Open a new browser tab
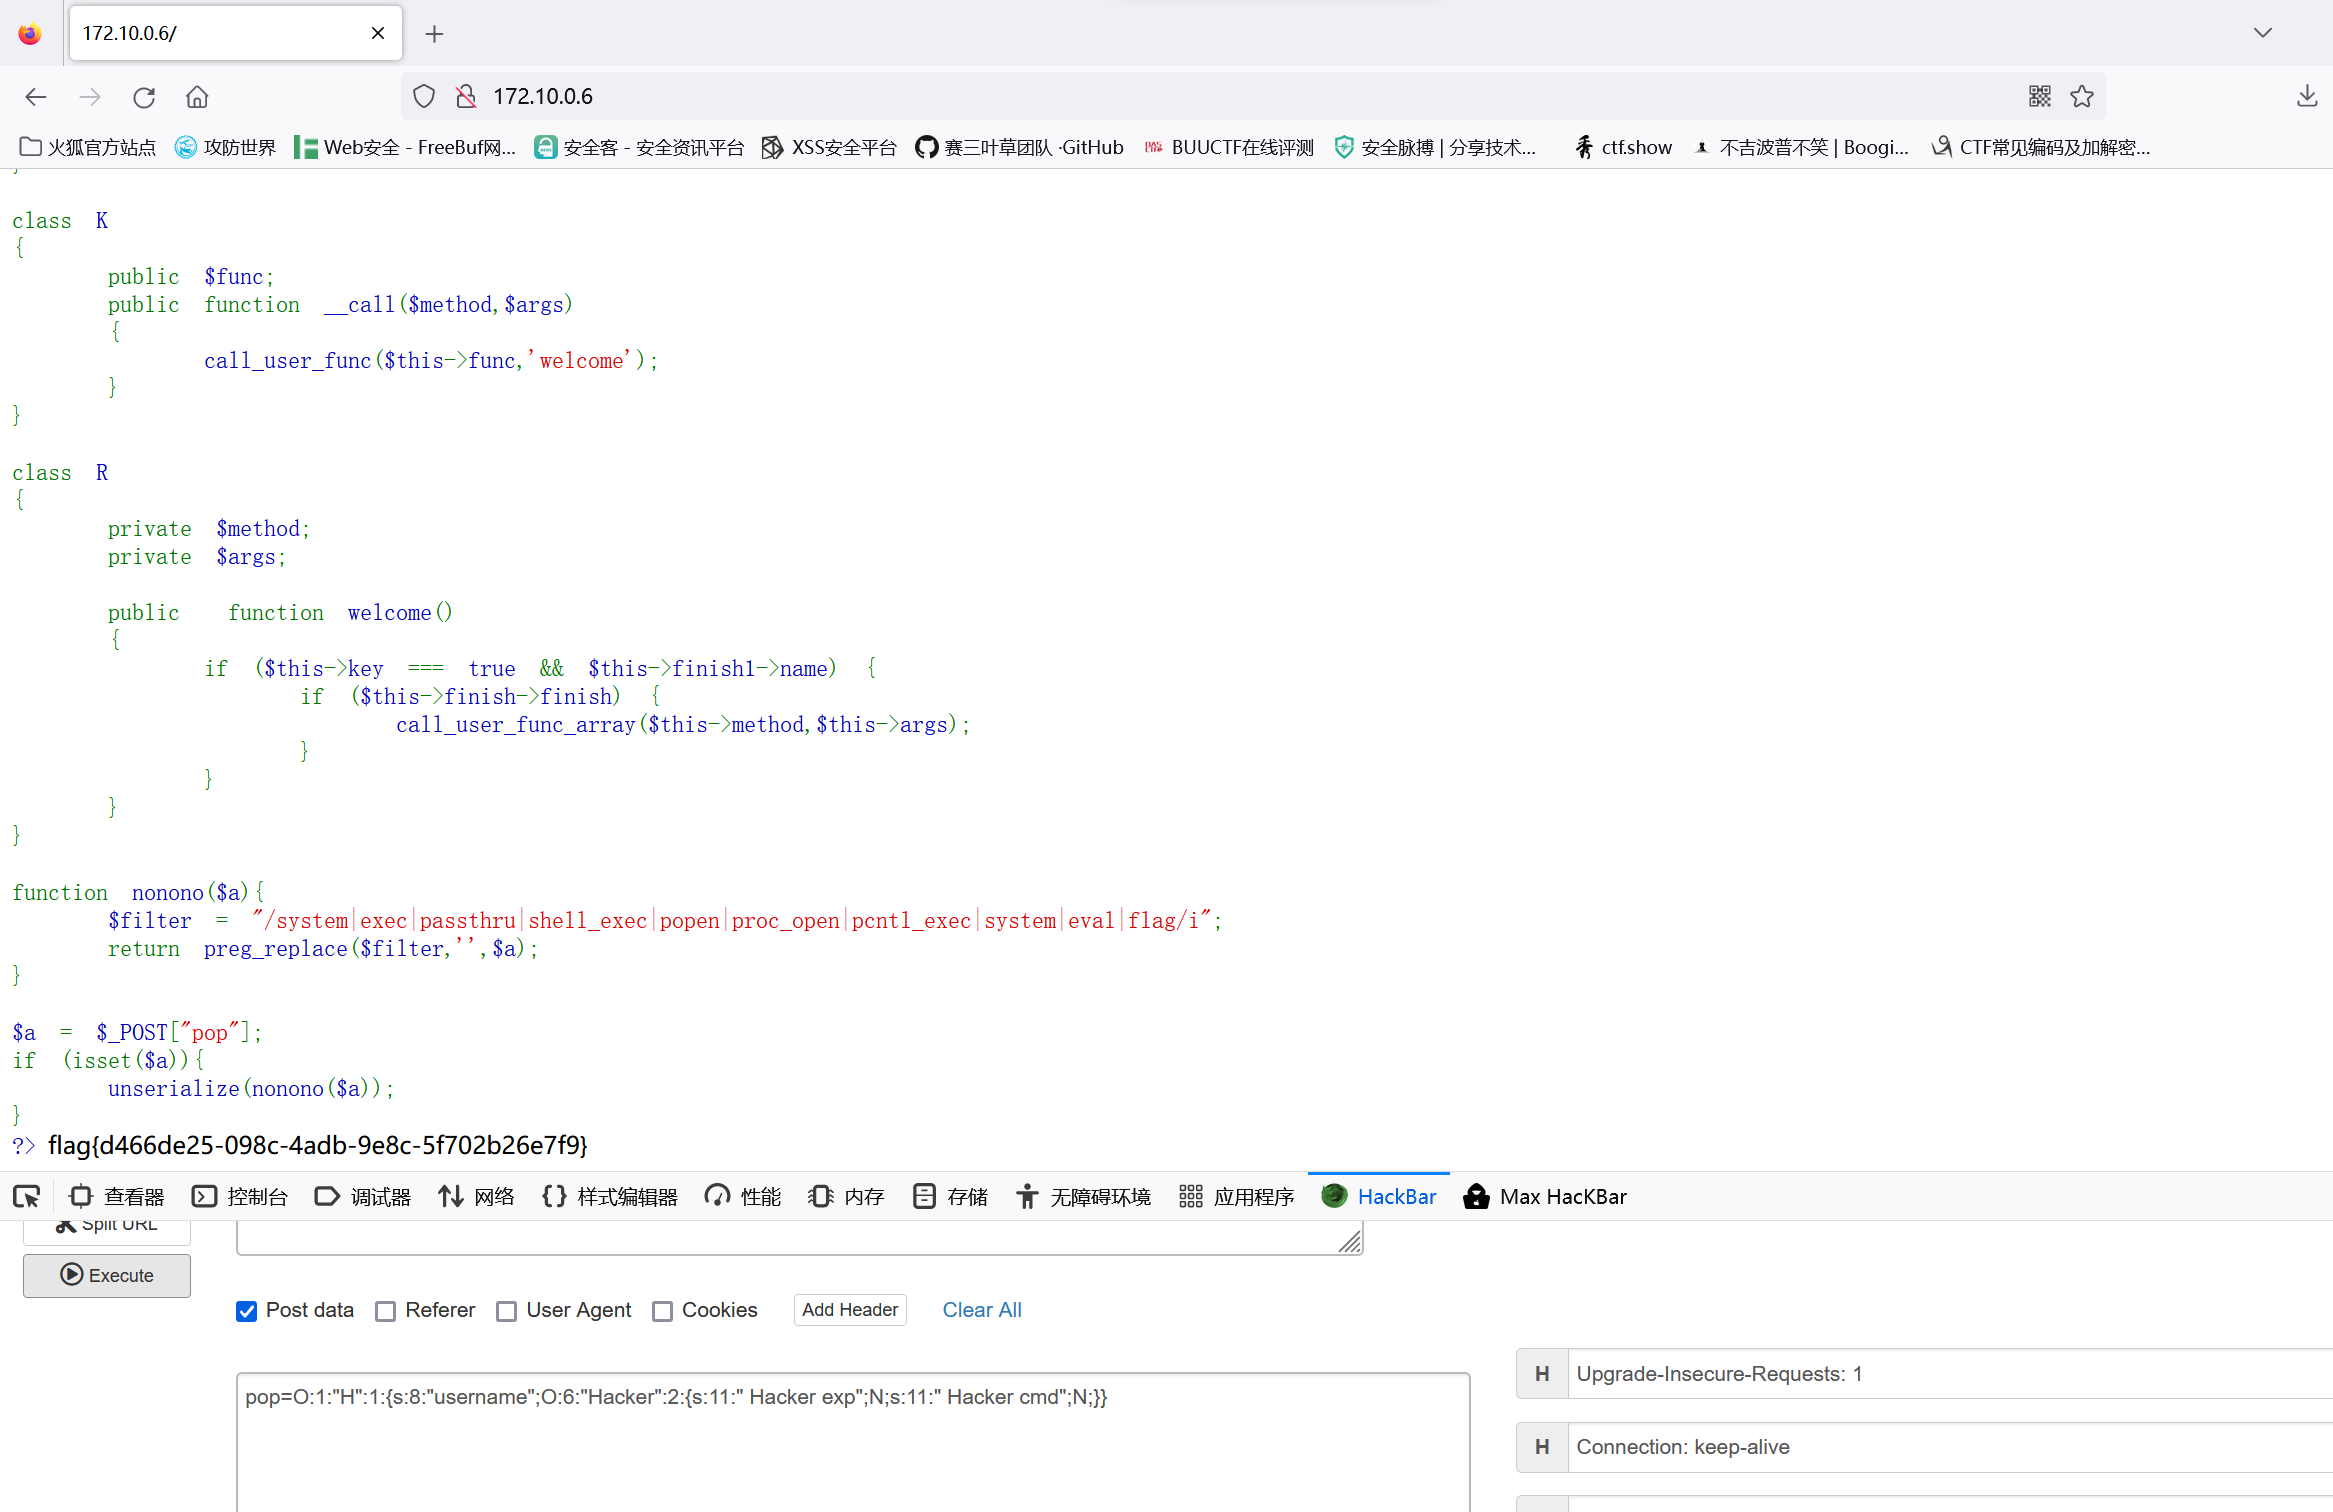This screenshot has height=1512, width=2333. point(434,34)
